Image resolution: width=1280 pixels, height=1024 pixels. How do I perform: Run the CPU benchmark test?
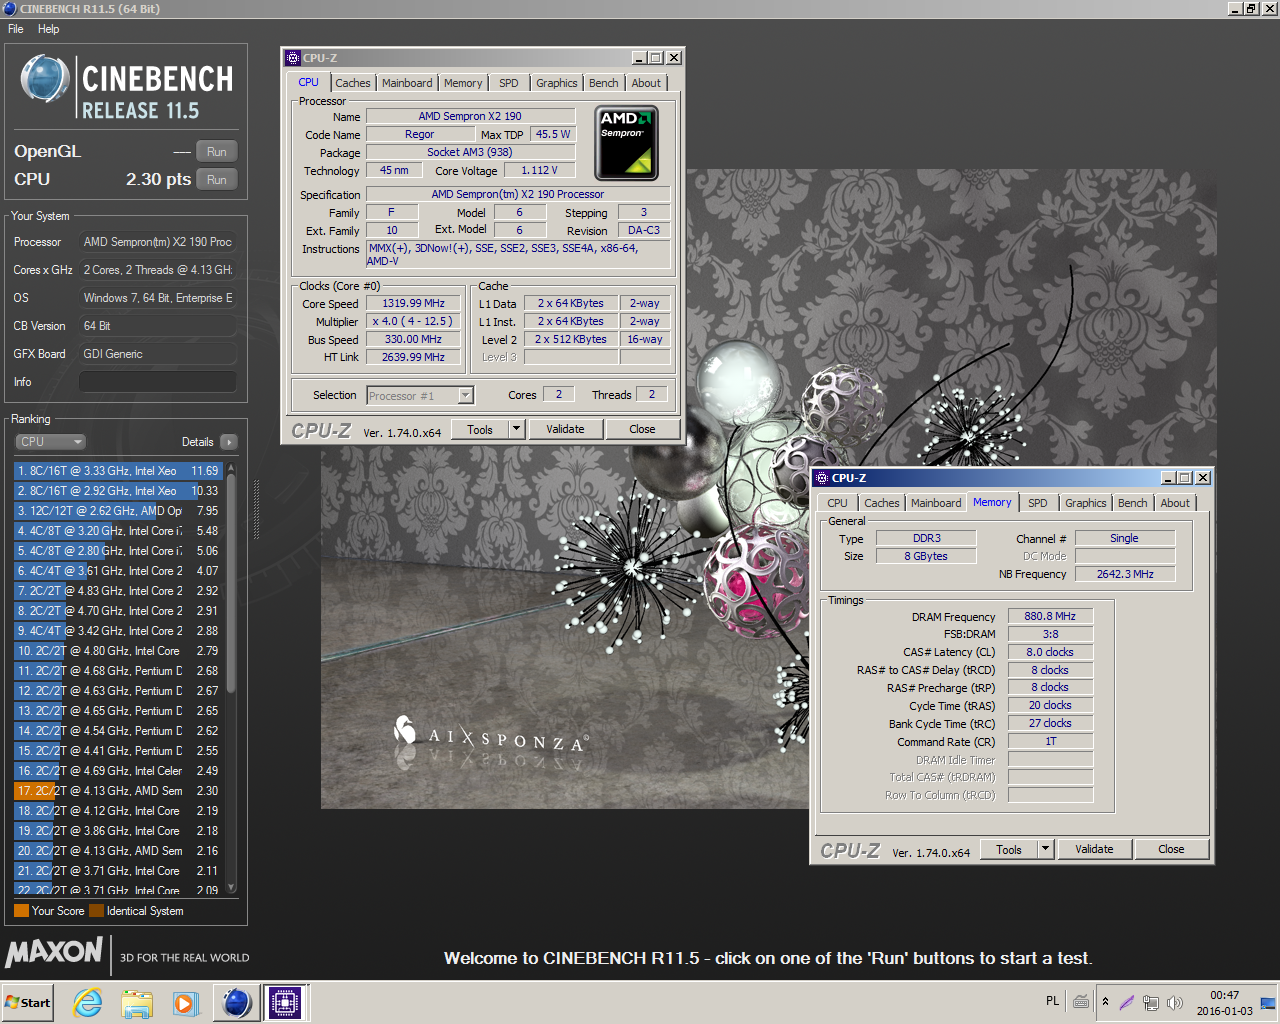(217, 180)
